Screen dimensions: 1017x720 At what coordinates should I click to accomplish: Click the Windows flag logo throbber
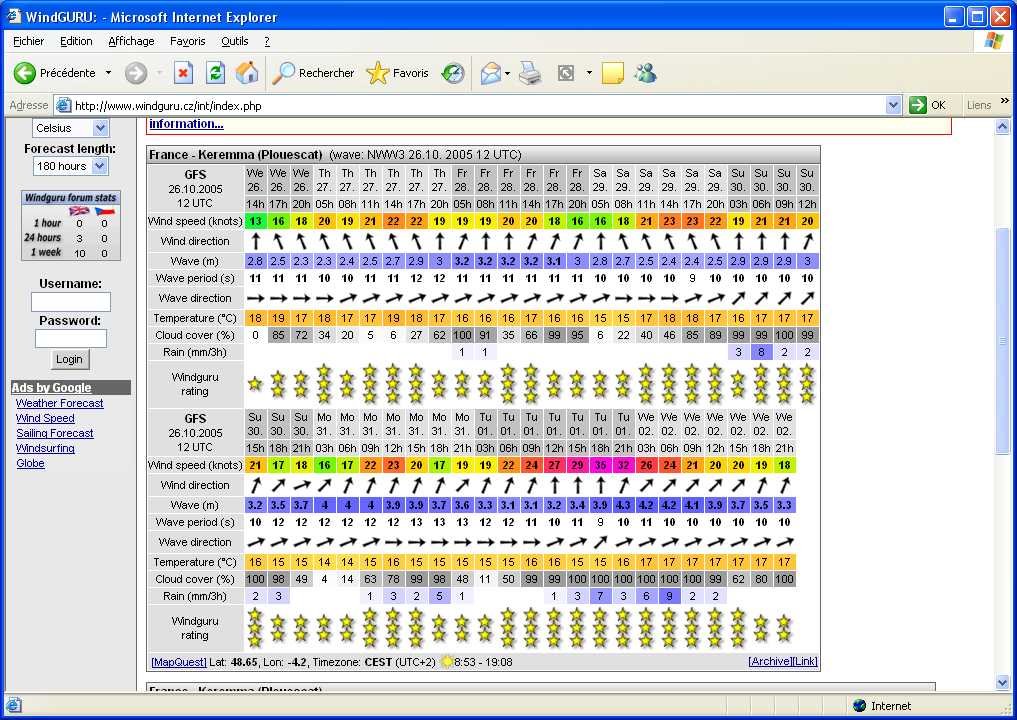coord(994,41)
